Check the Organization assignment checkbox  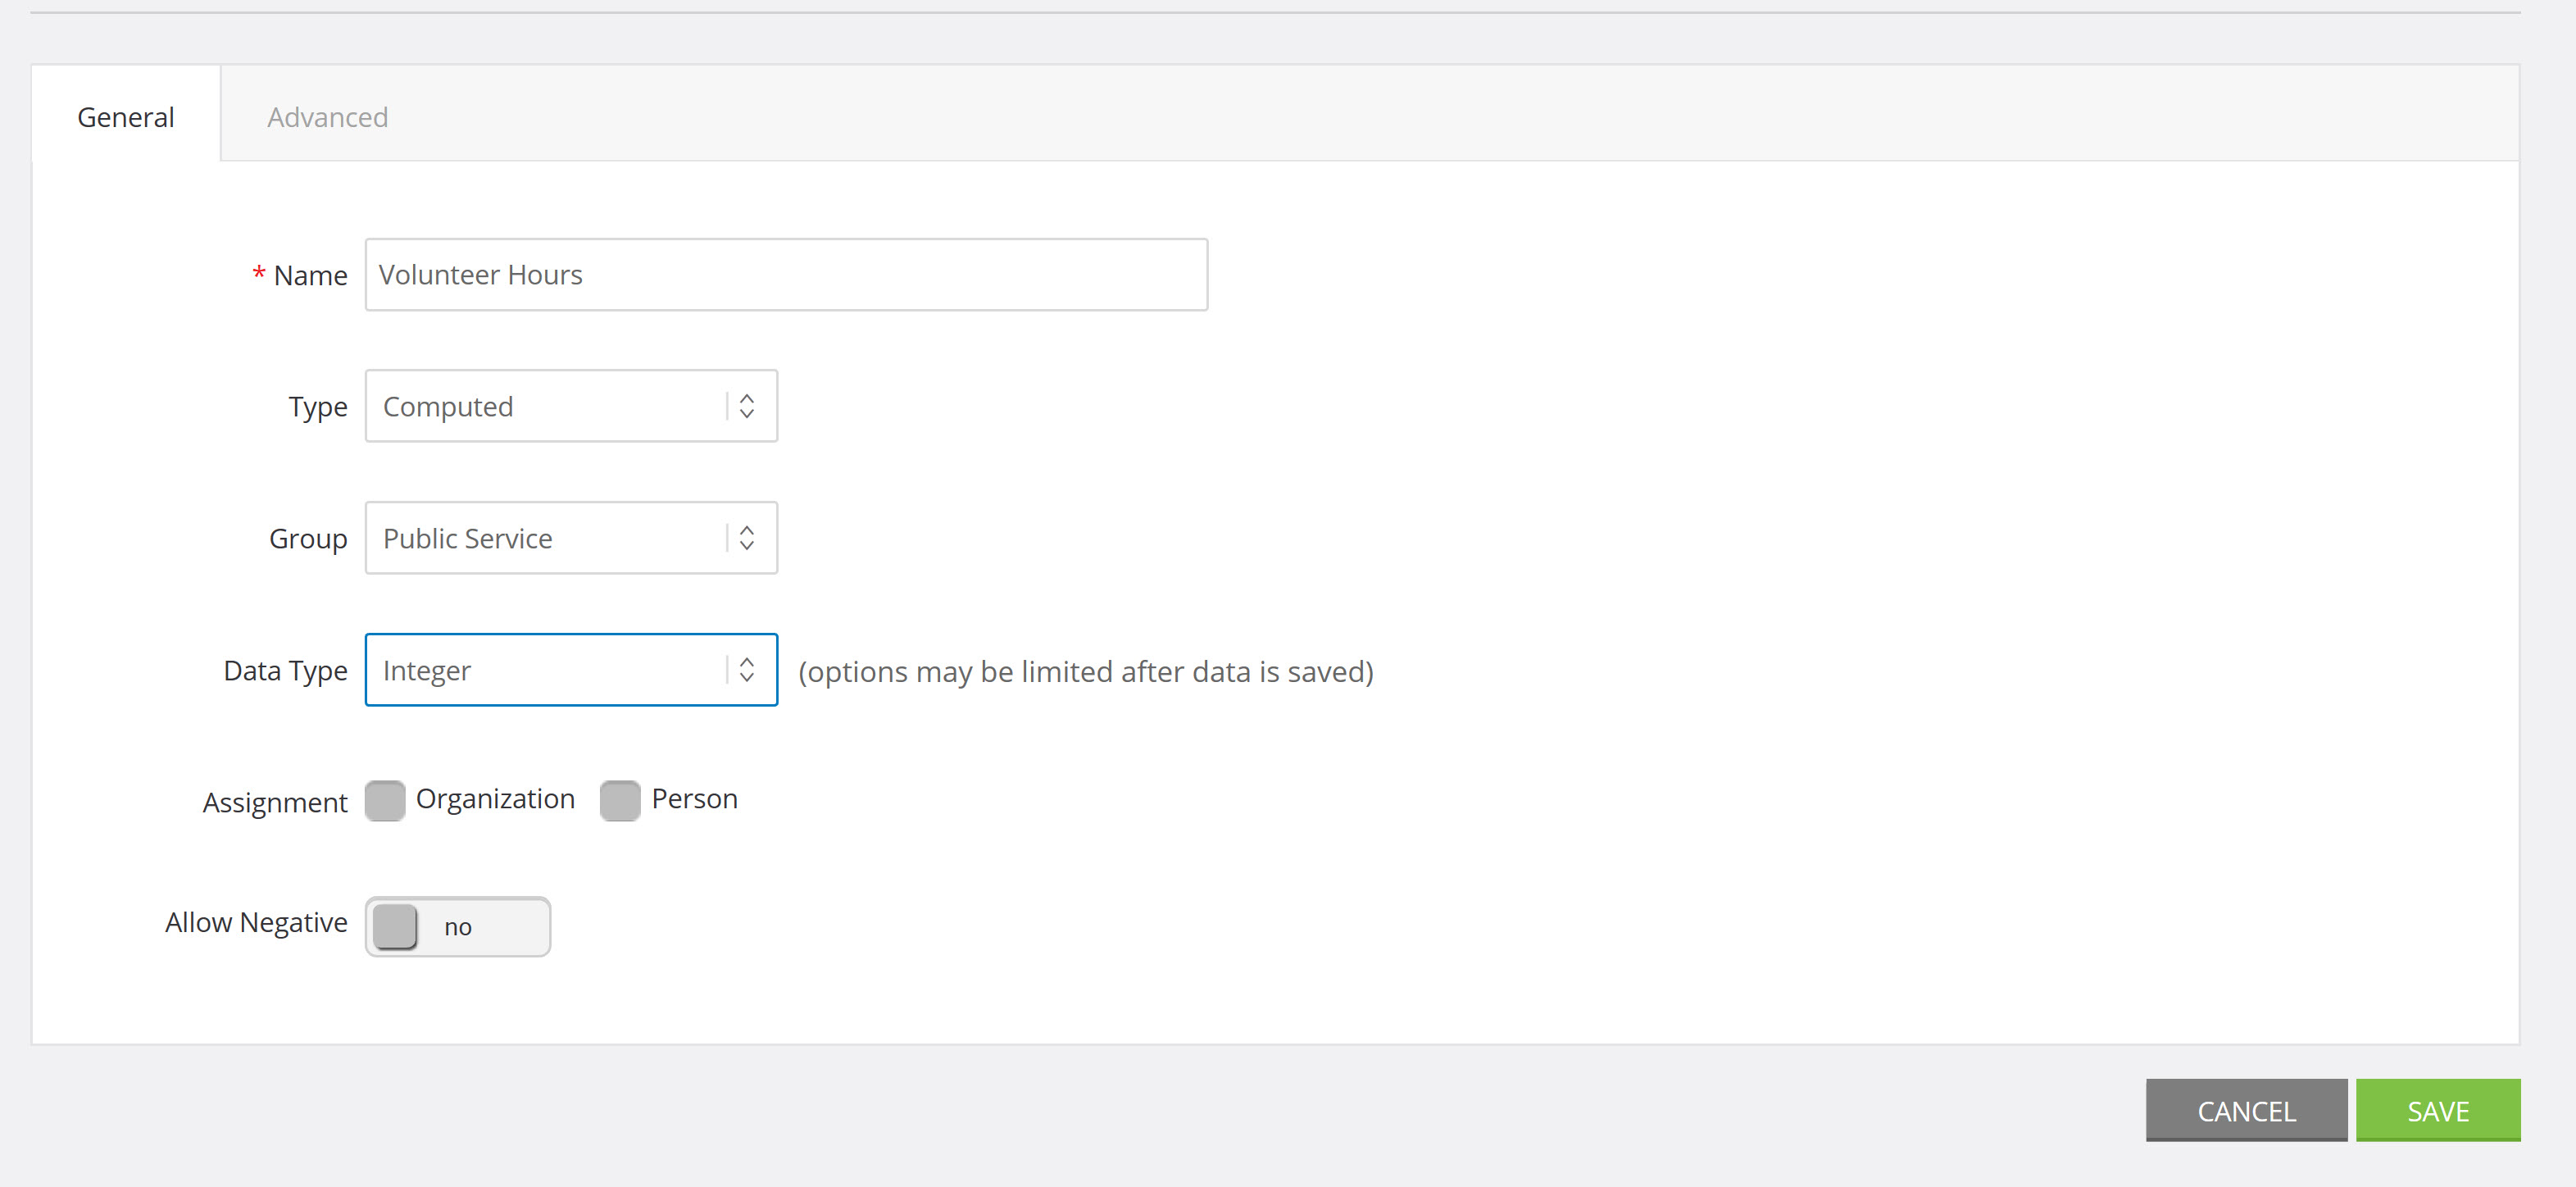pyautogui.click(x=385, y=800)
